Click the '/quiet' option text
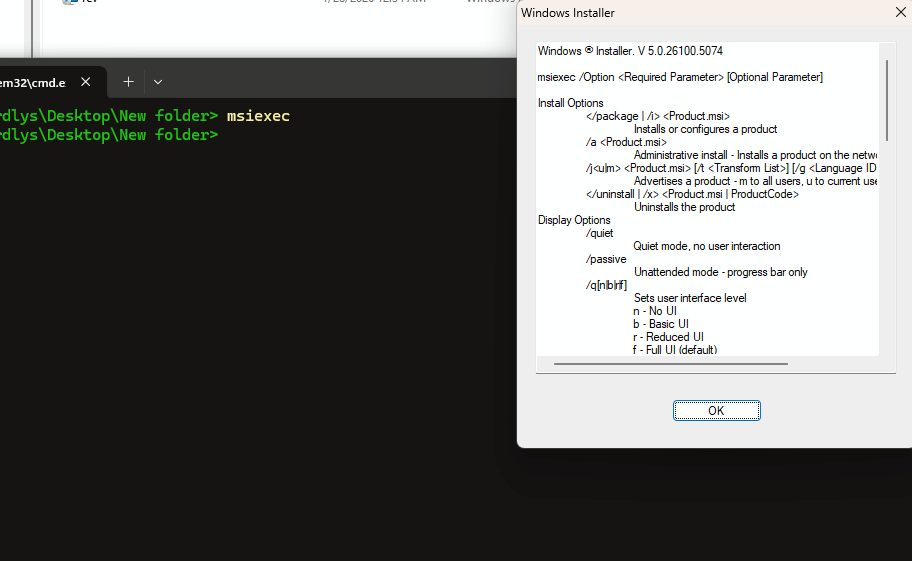The height and width of the screenshot is (561, 912). (600, 233)
